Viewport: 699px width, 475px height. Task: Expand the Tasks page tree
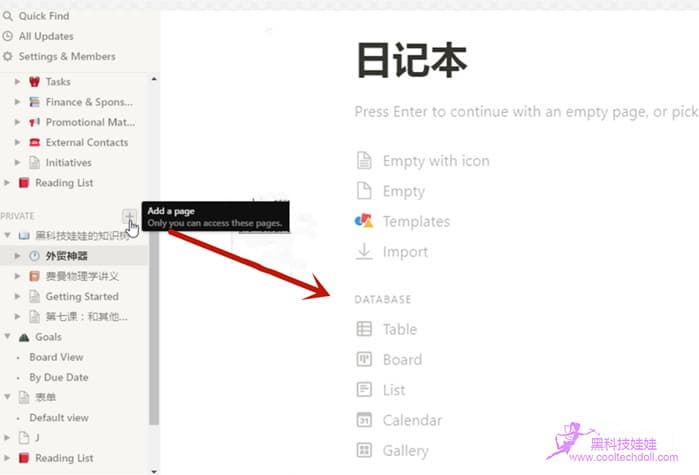pos(17,82)
